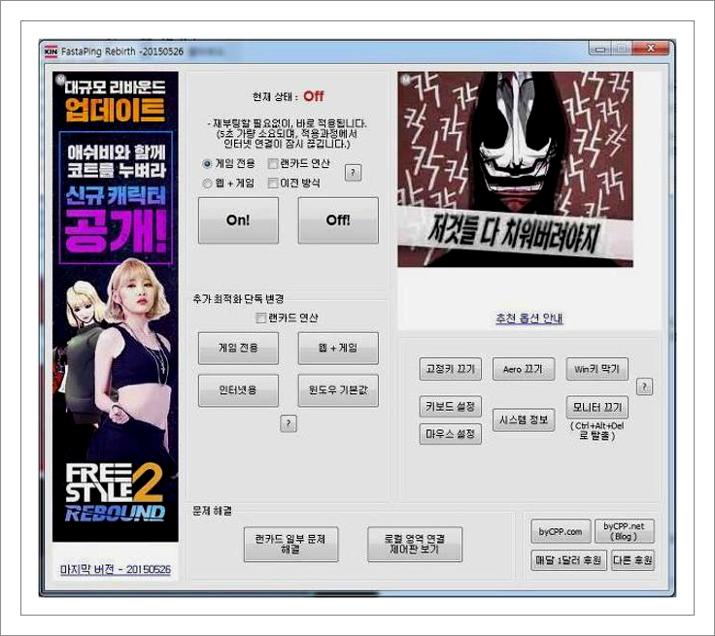Click the big On! button
Image resolution: width=715 pixels, height=636 pixels.
point(238,220)
